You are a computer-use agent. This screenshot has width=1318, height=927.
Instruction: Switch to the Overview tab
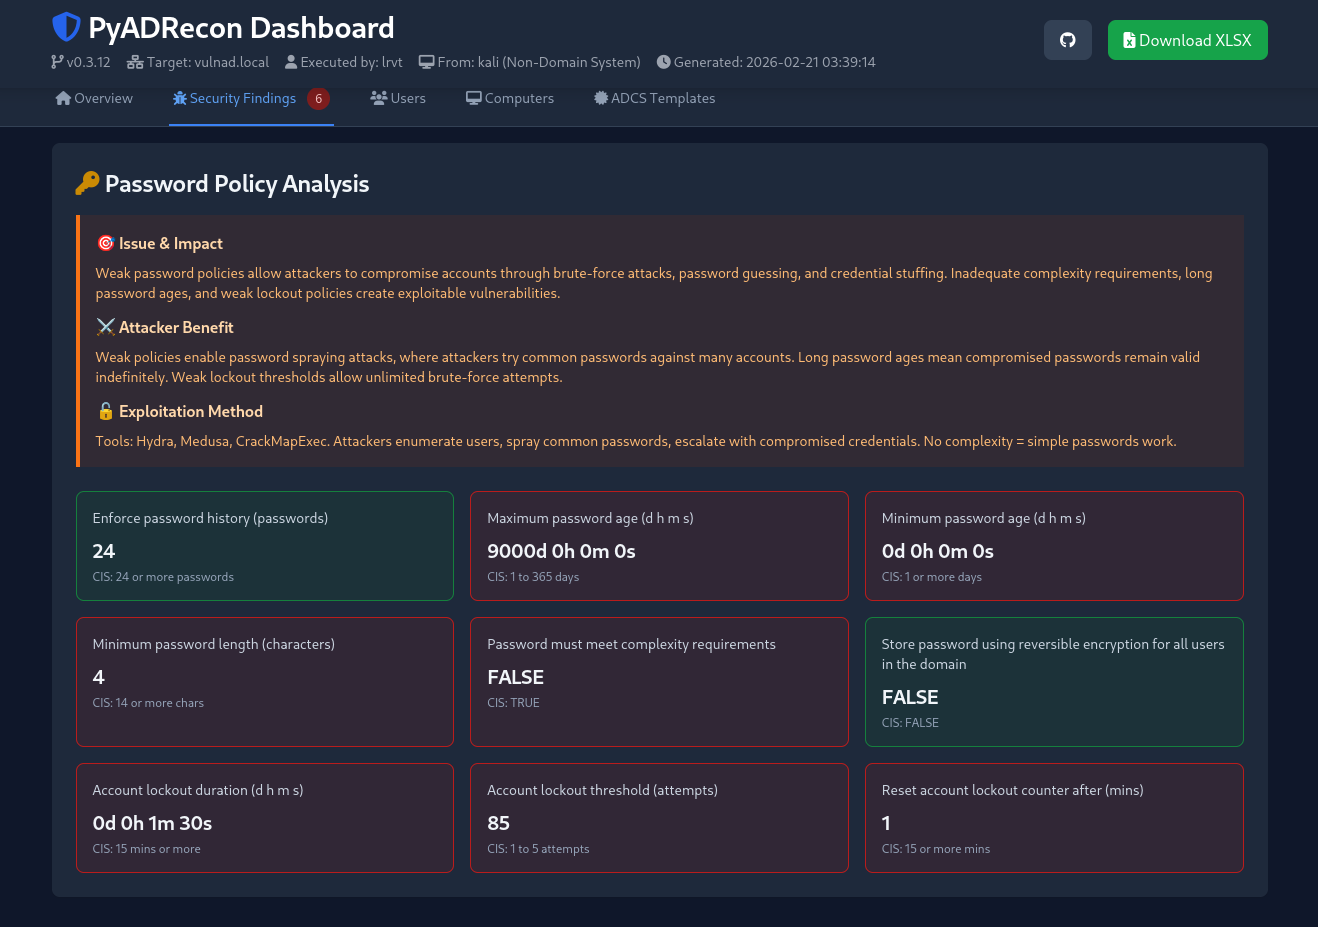[94, 98]
